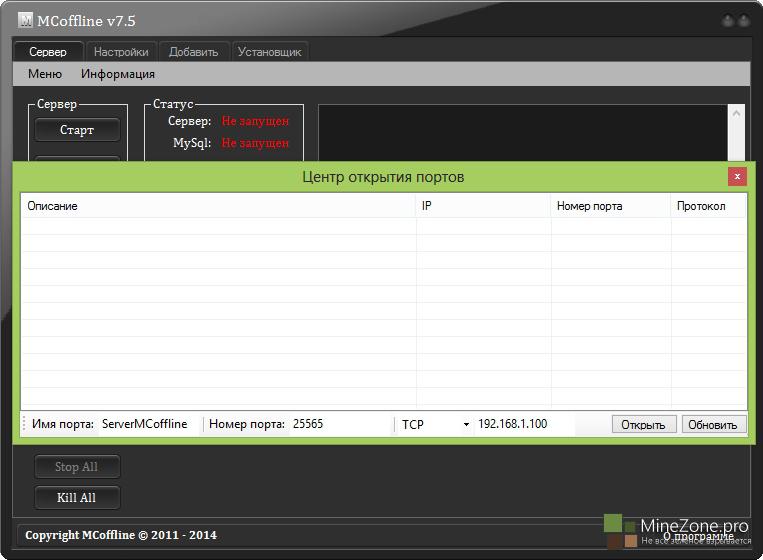Image resolution: width=763 pixels, height=560 pixels.
Task: Switch to the Настройки tab
Action: tap(121, 52)
